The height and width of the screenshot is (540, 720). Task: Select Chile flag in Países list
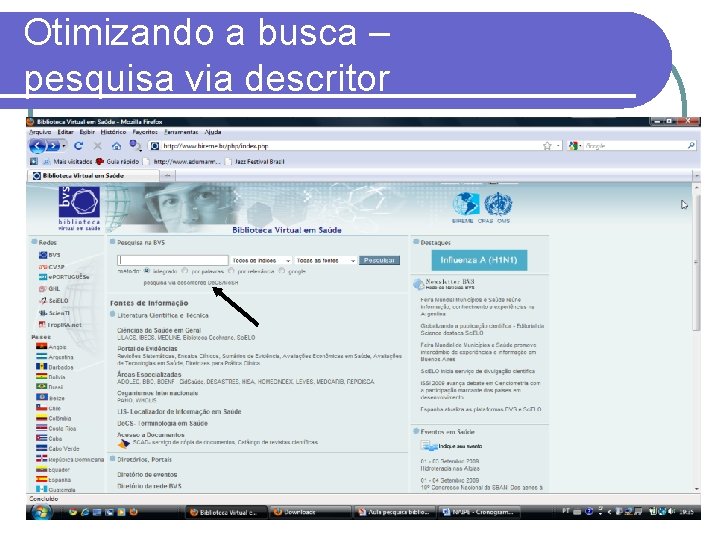tap(42, 408)
